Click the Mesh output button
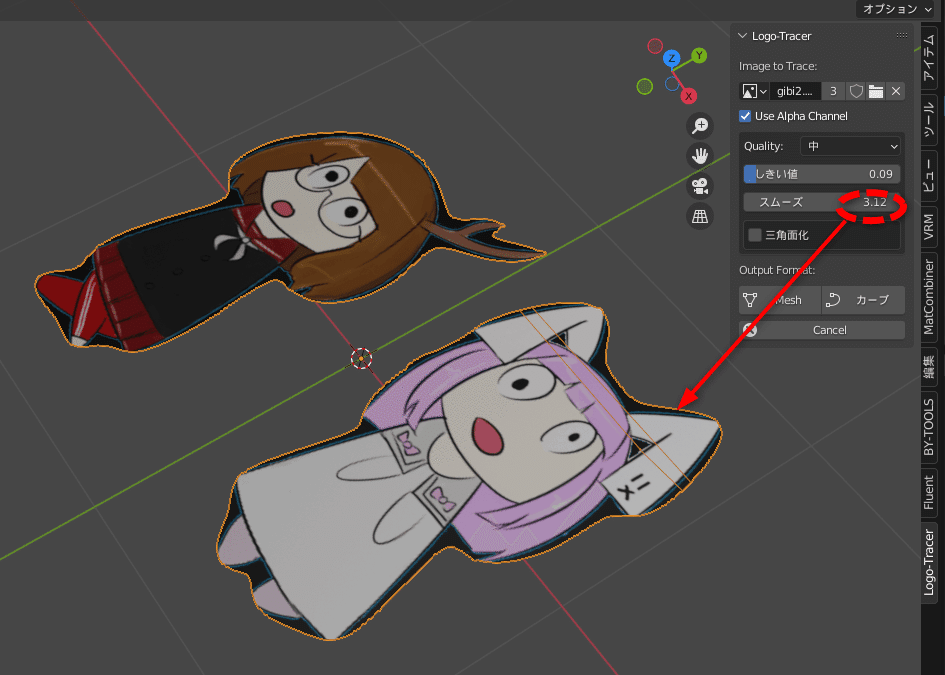The height and width of the screenshot is (675, 945). click(x=780, y=300)
